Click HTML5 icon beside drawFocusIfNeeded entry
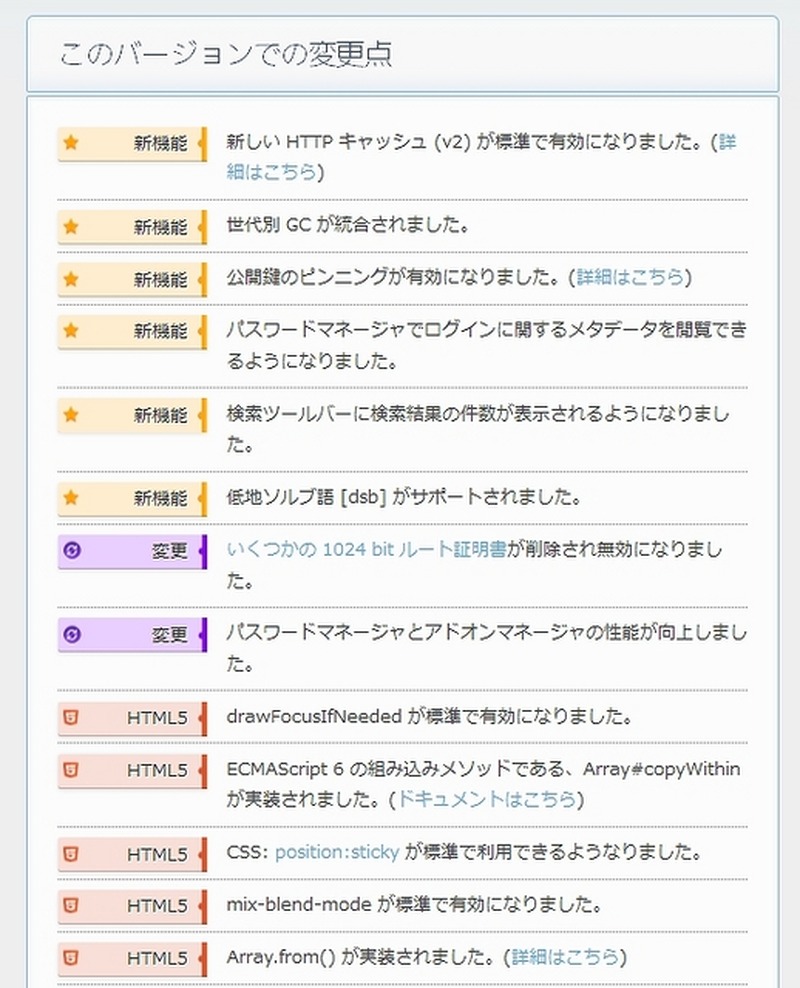Screen dimensions: 800x988 pos(71,717)
